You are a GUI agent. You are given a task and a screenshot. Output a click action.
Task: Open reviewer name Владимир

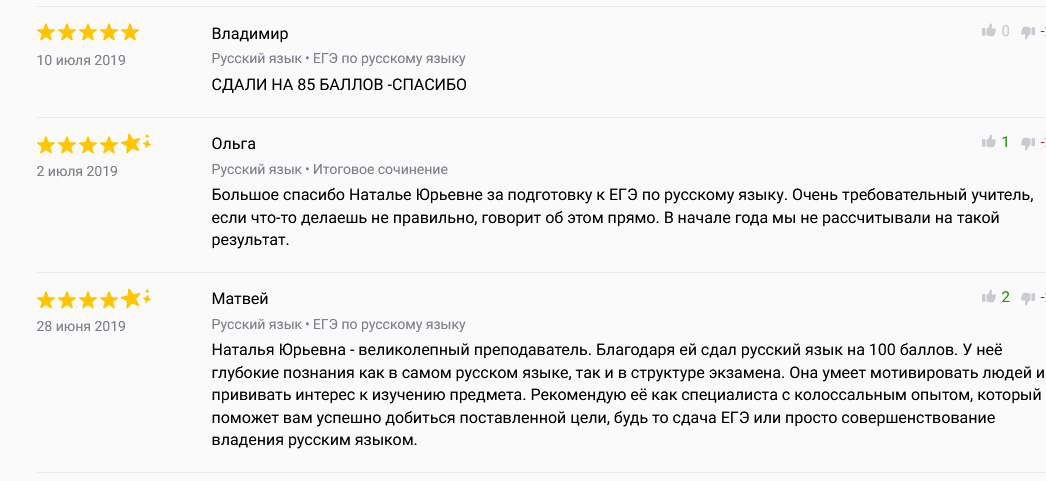[x=250, y=34]
